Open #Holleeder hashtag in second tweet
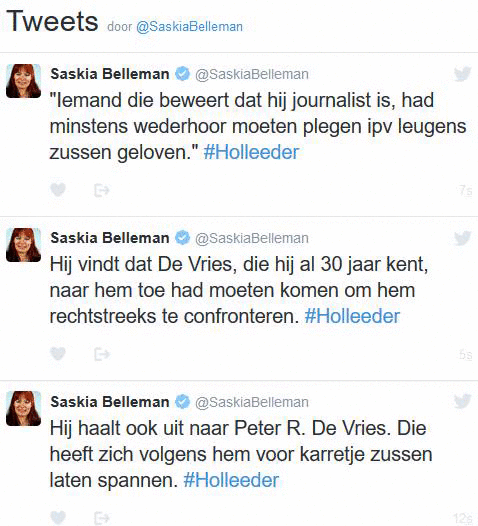 352,316
